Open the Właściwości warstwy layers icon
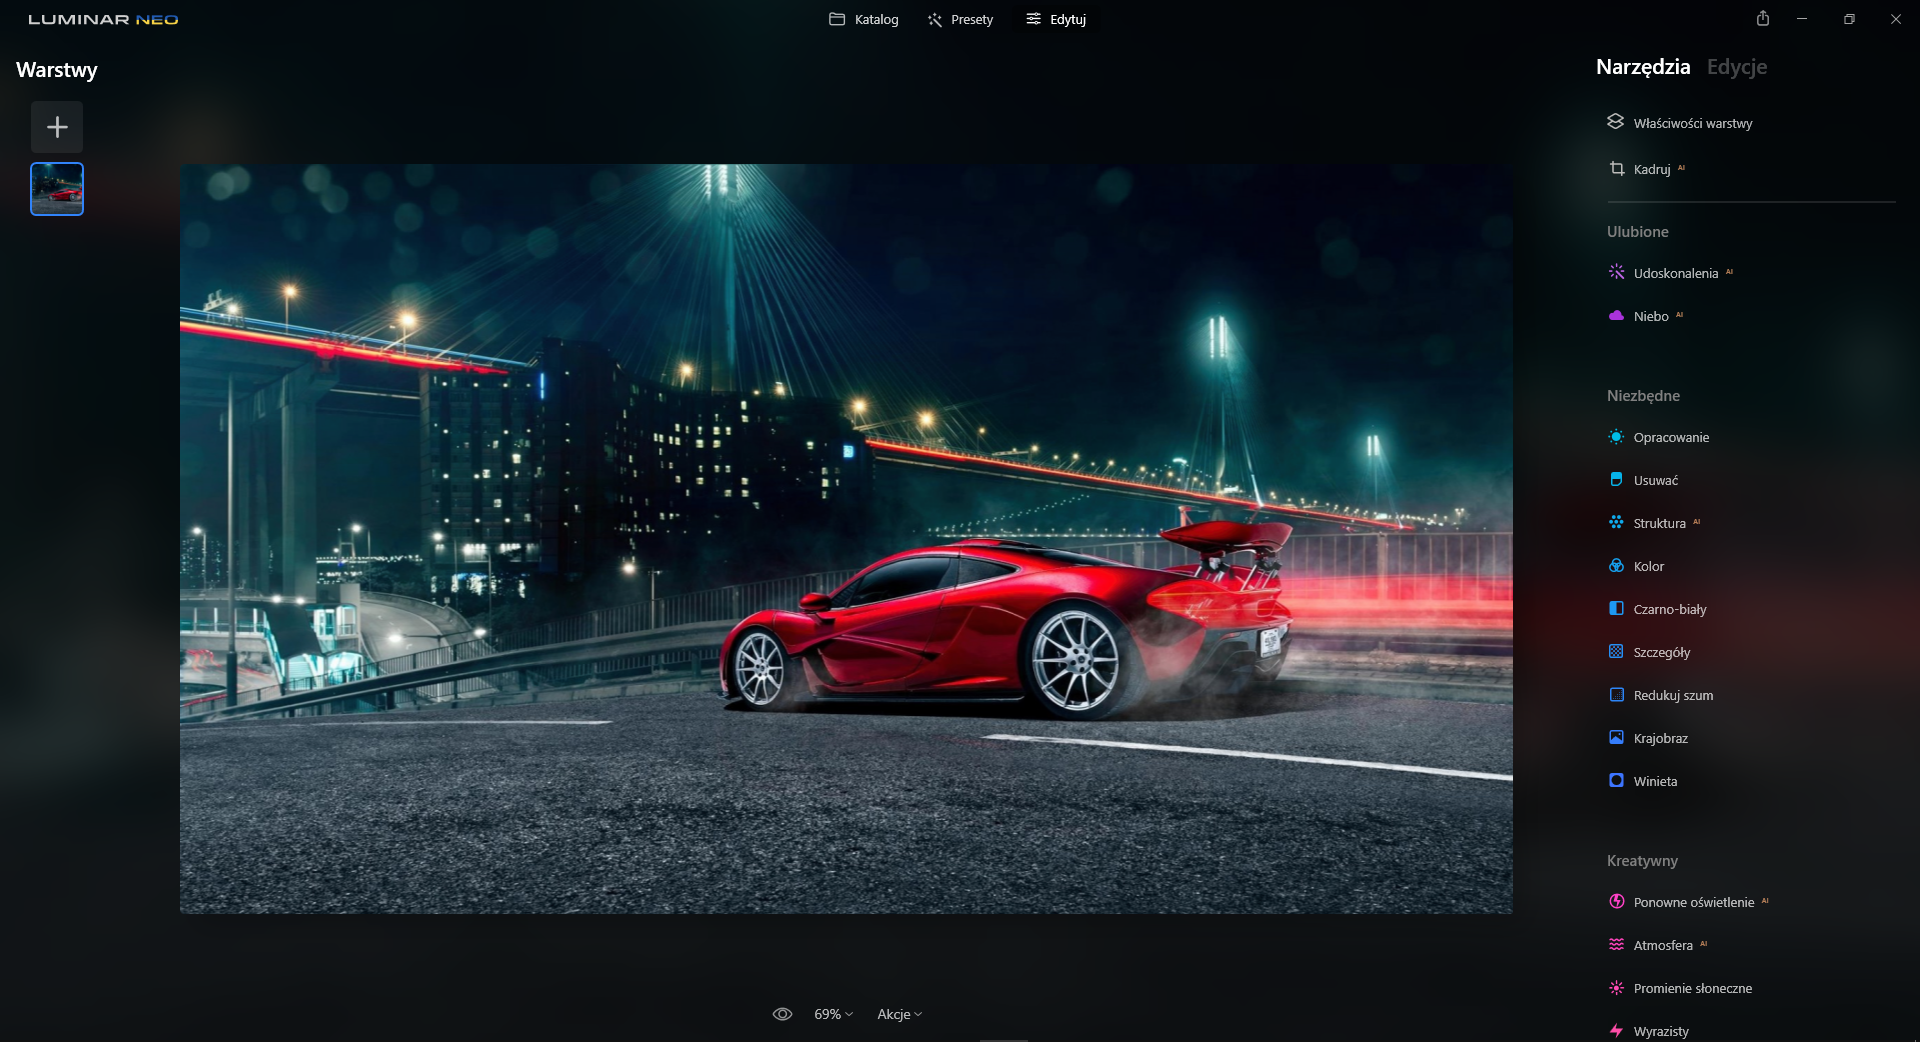 click(x=1615, y=122)
